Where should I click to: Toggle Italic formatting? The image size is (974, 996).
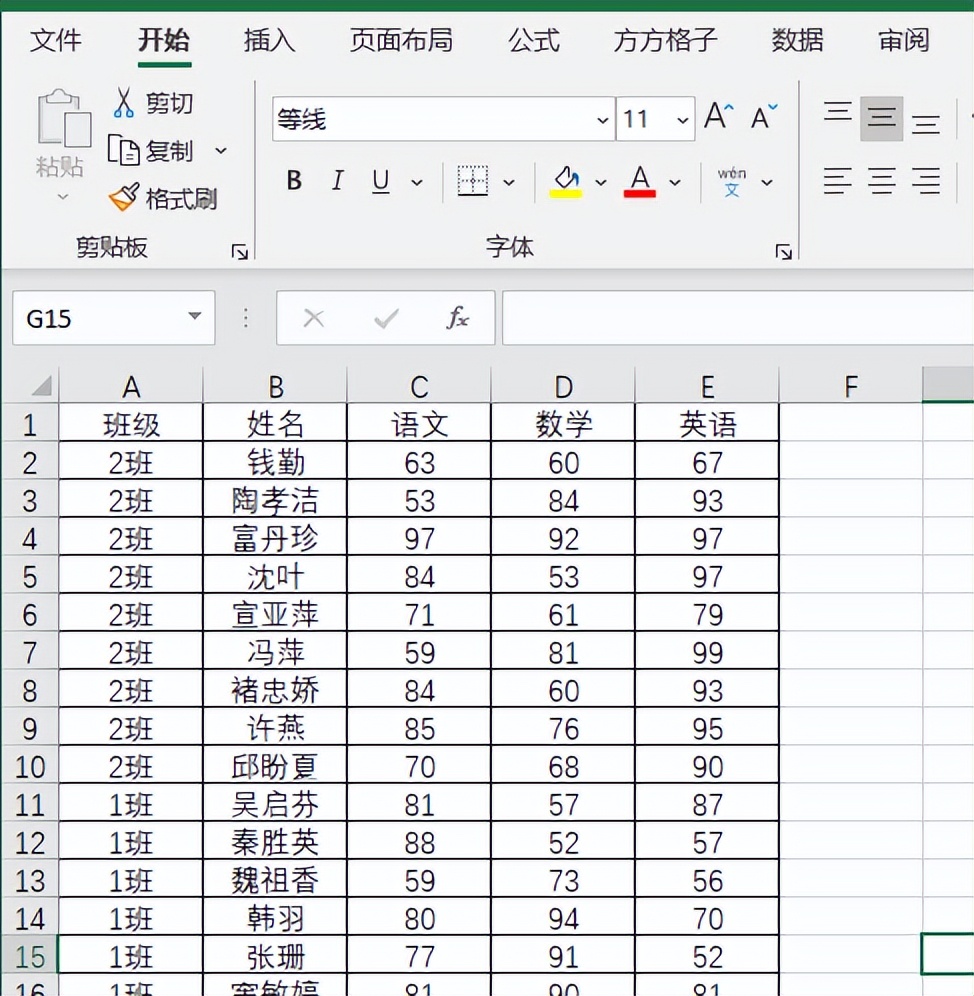tap(337, 181)
